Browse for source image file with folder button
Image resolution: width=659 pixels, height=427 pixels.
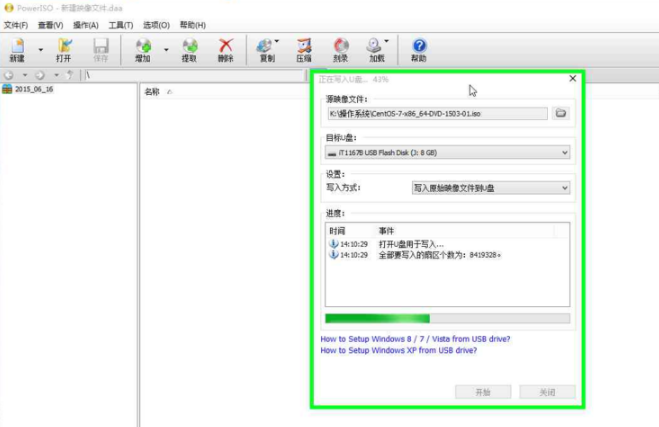click(561, 113)
